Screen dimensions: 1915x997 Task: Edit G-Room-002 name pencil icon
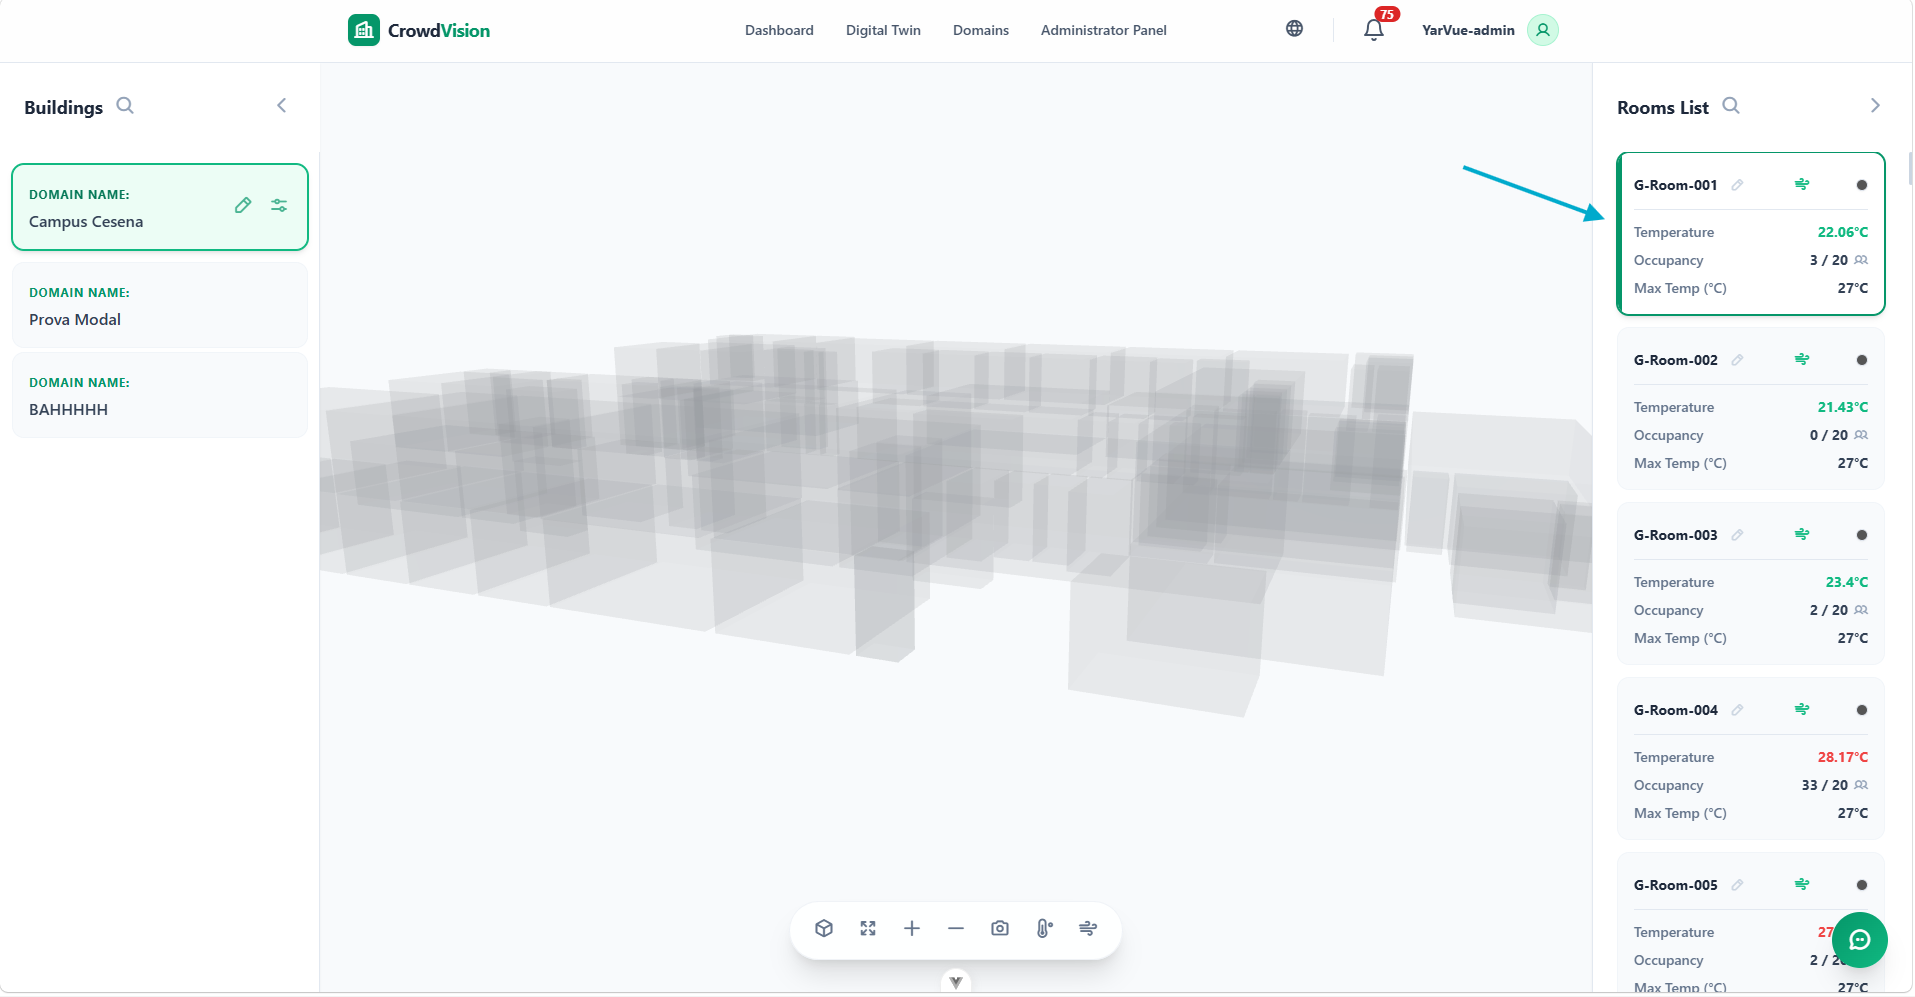coord(1738,360)
